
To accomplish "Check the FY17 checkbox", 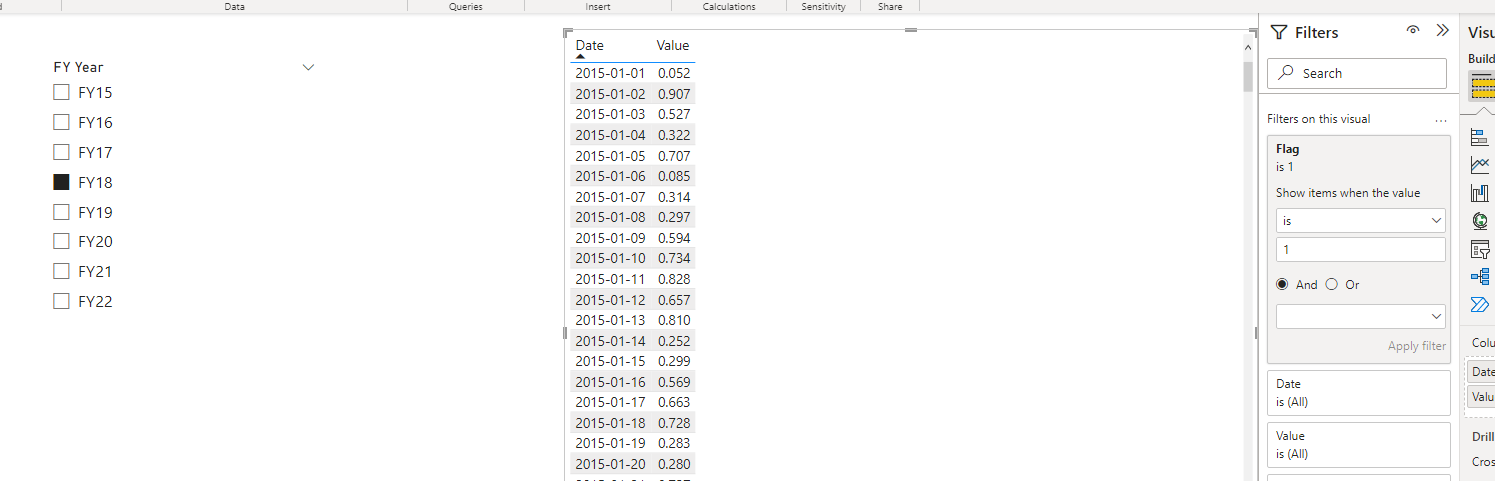I will coord(61,152).
